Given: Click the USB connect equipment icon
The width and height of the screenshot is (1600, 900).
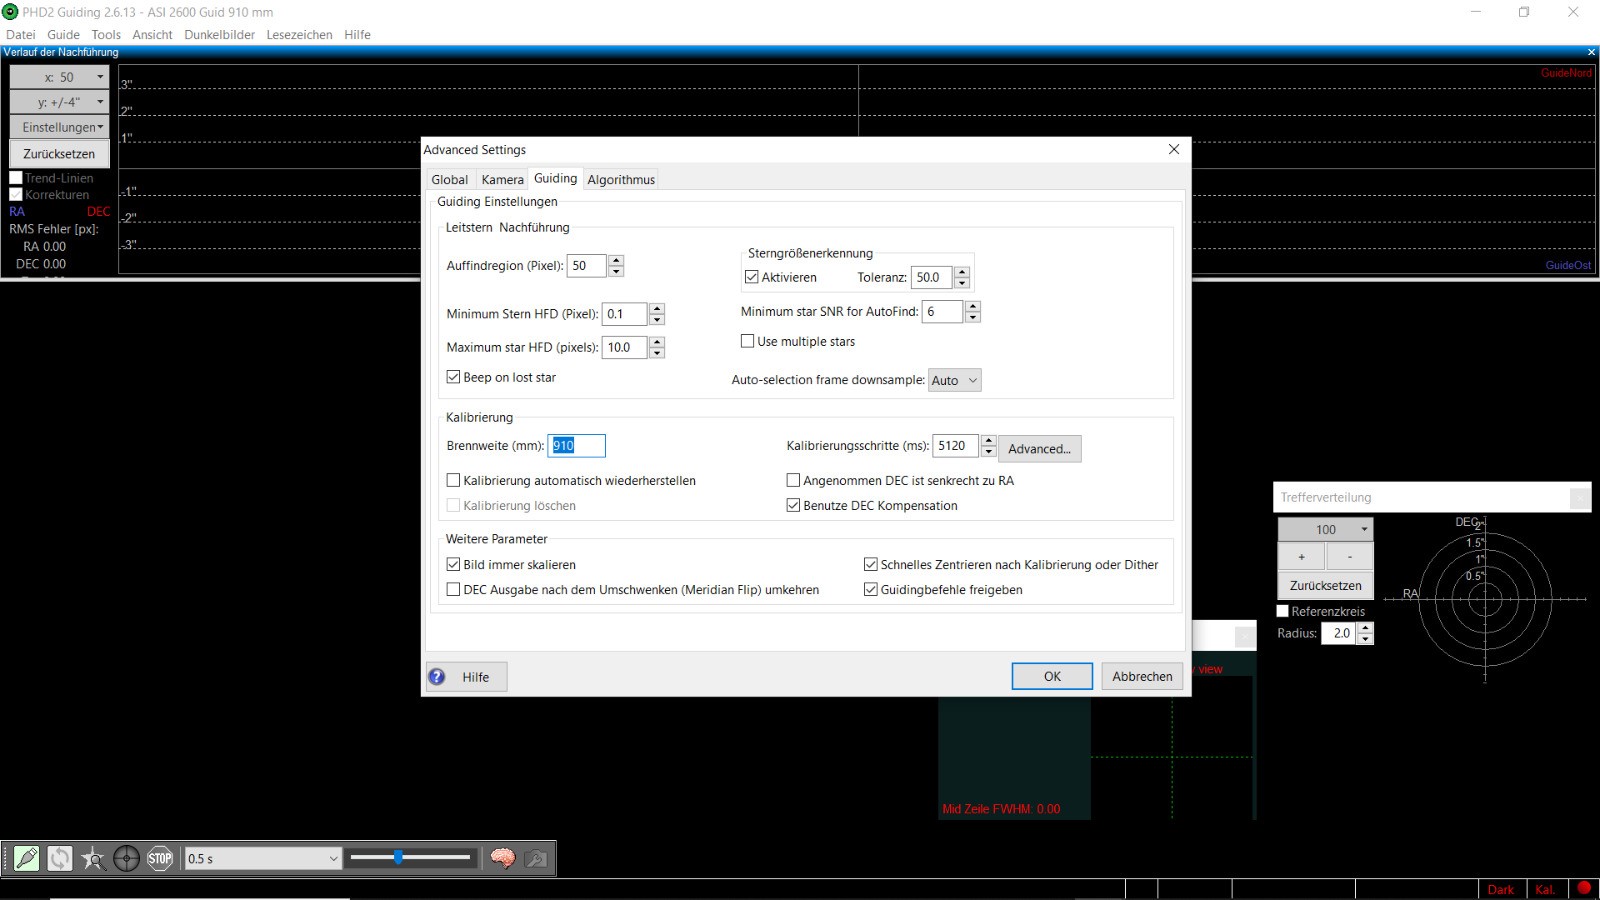Looking at the screenshot, I should pos(27,858).
